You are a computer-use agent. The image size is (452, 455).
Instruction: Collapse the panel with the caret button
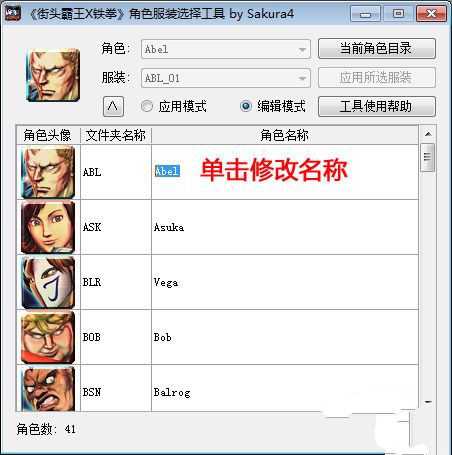point(113,107)
